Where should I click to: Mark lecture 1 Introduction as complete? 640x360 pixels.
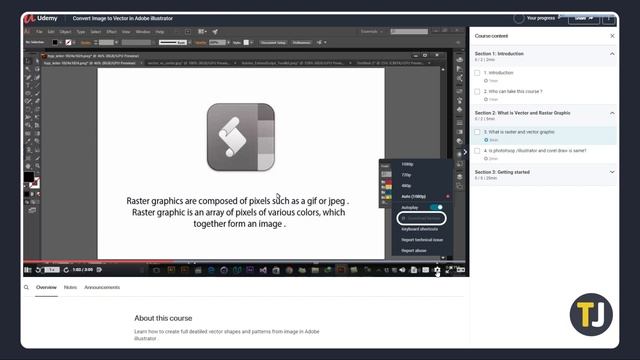tap(477, 73)
